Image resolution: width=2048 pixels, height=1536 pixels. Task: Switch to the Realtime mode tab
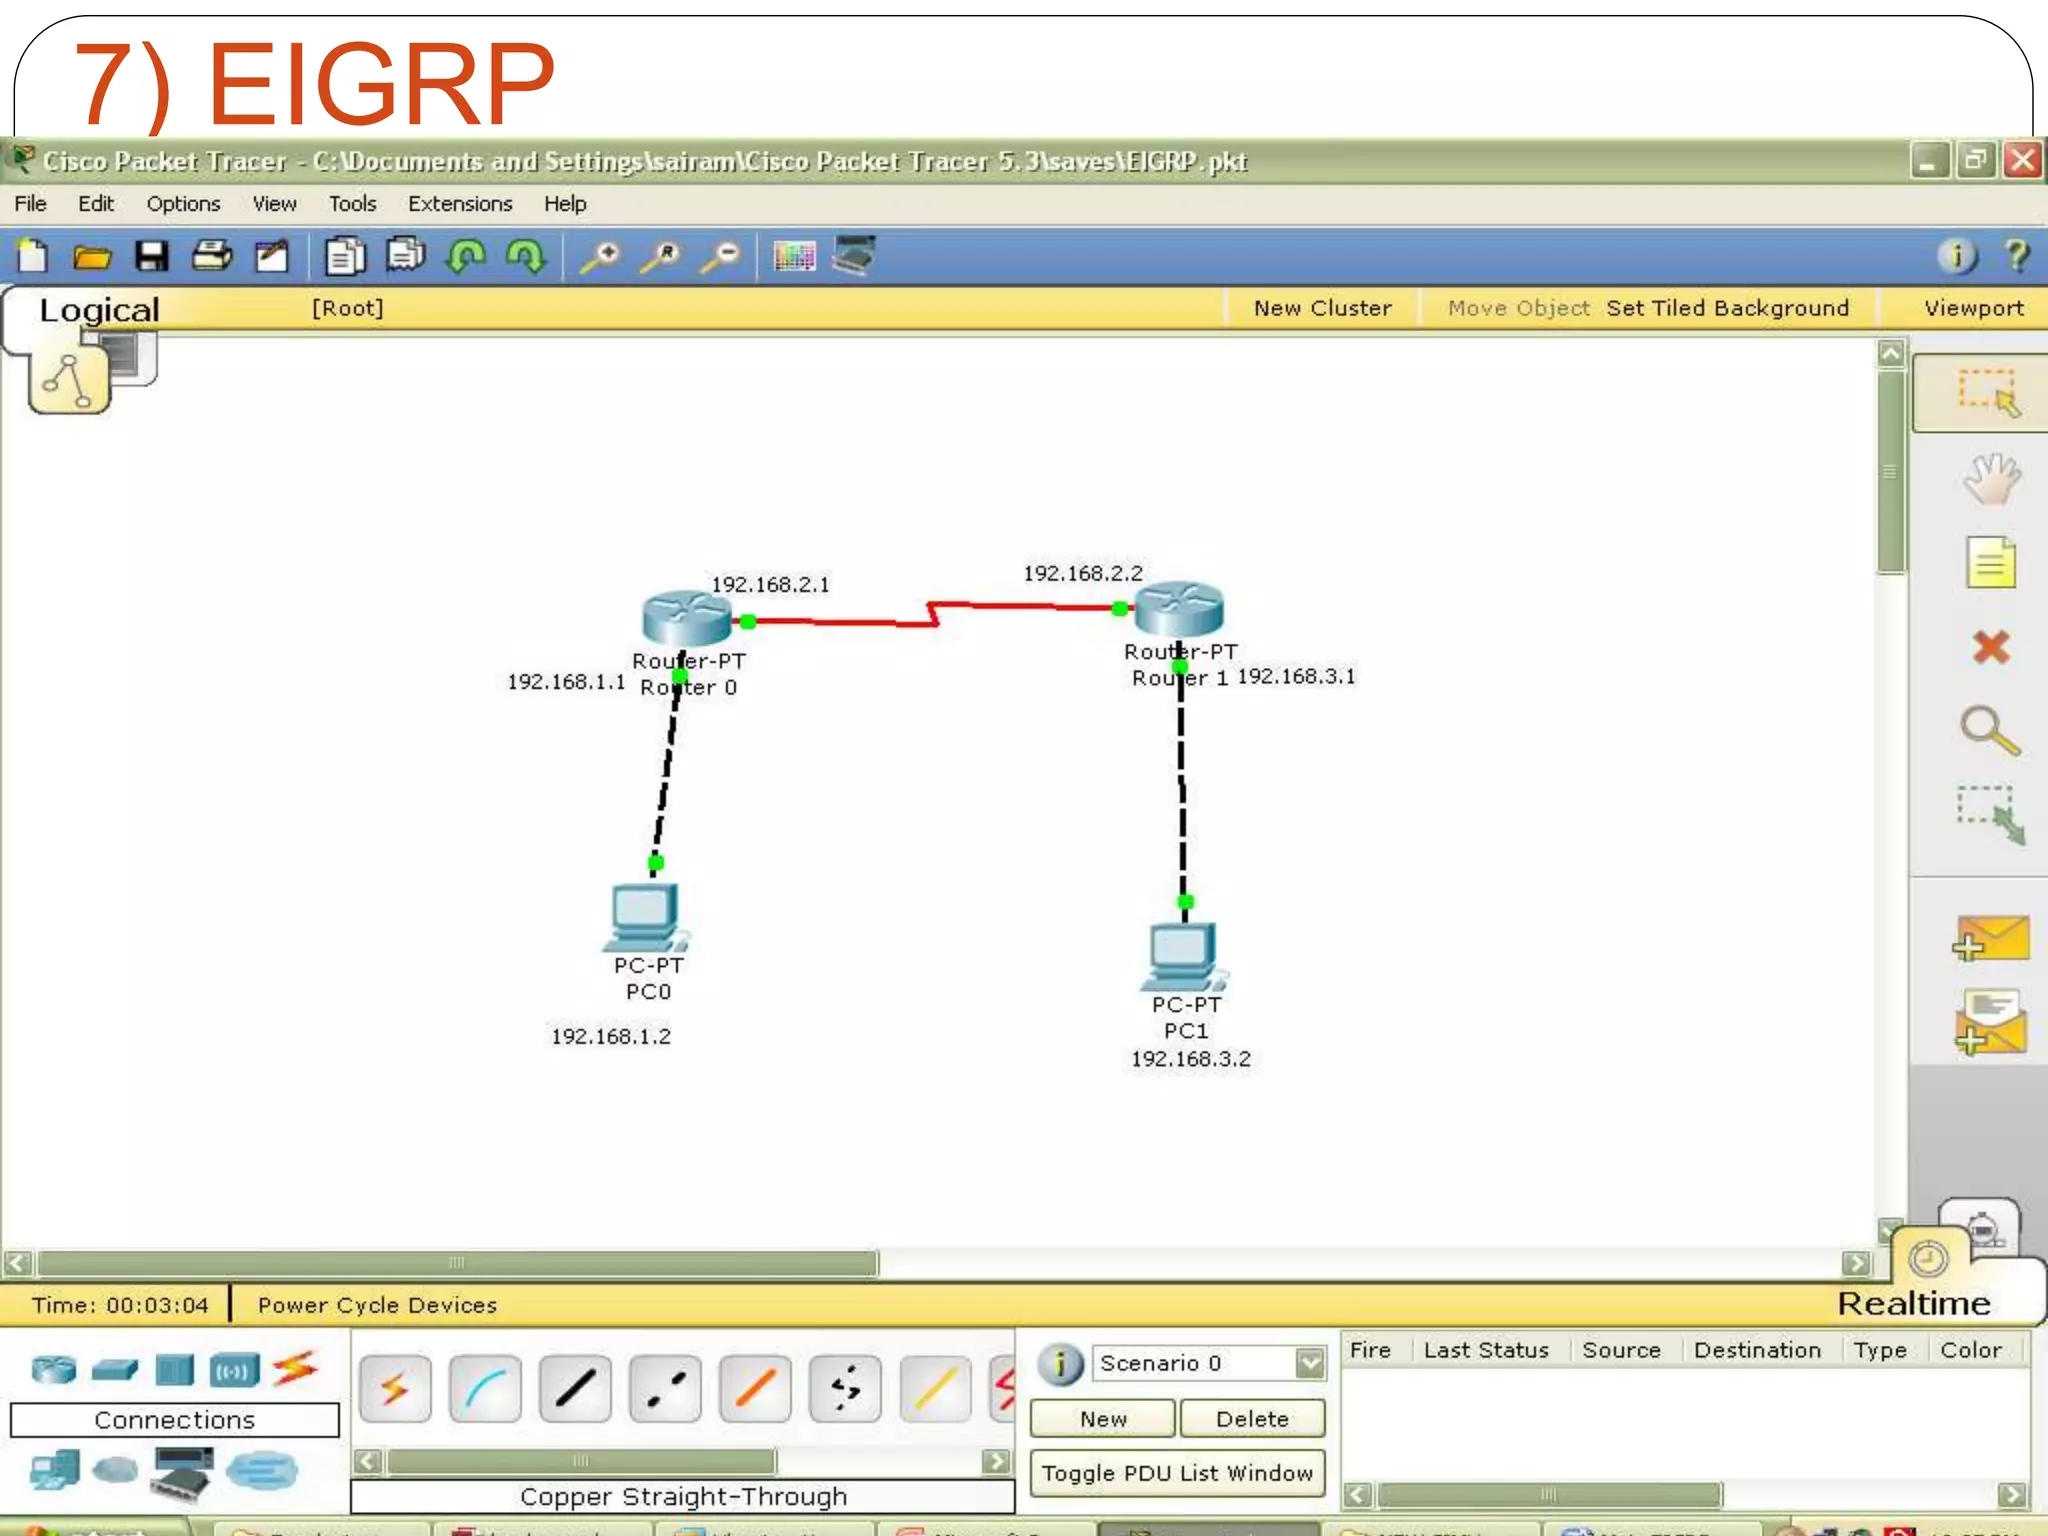tap(1914, 1303)
